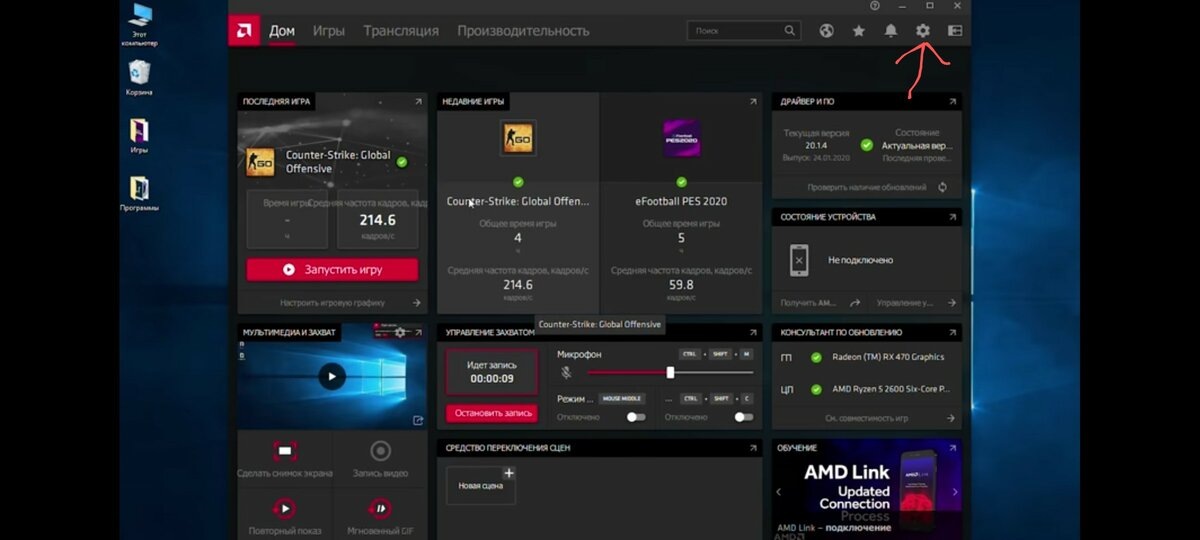The width and height of the screenshot is (1200, 540).
Task: Click the 214.6 average FPS value box
Action: [x=378, y=219]
